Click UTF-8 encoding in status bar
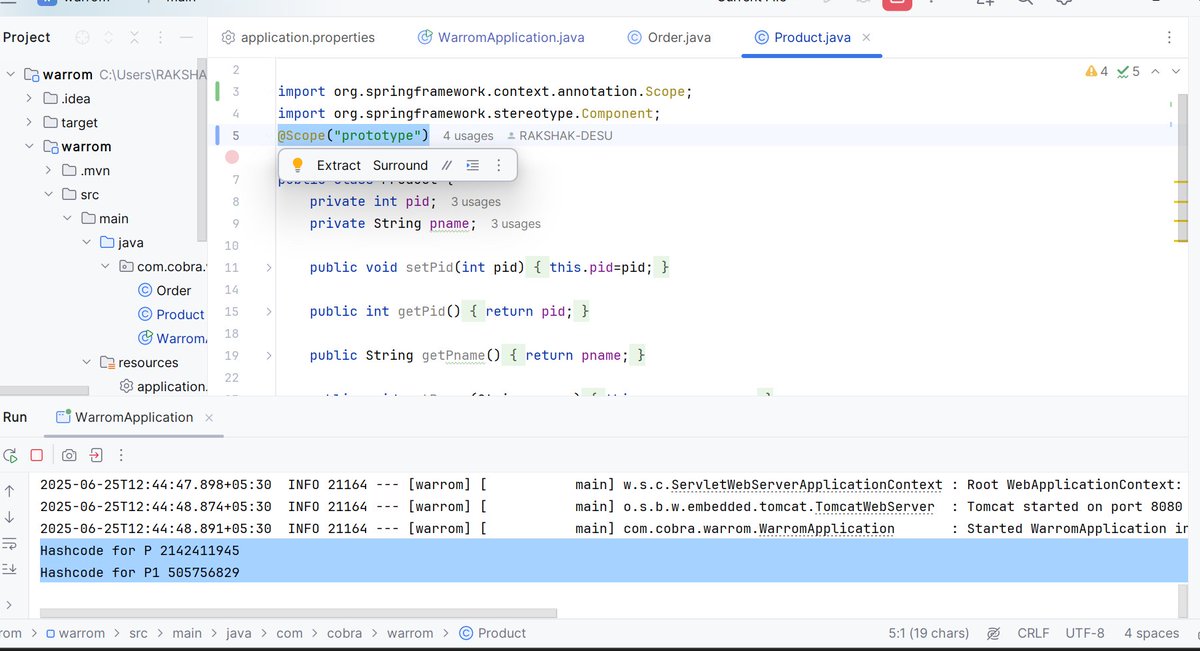This screenshot has height=651, width=1200. [x=1085, y=633]
